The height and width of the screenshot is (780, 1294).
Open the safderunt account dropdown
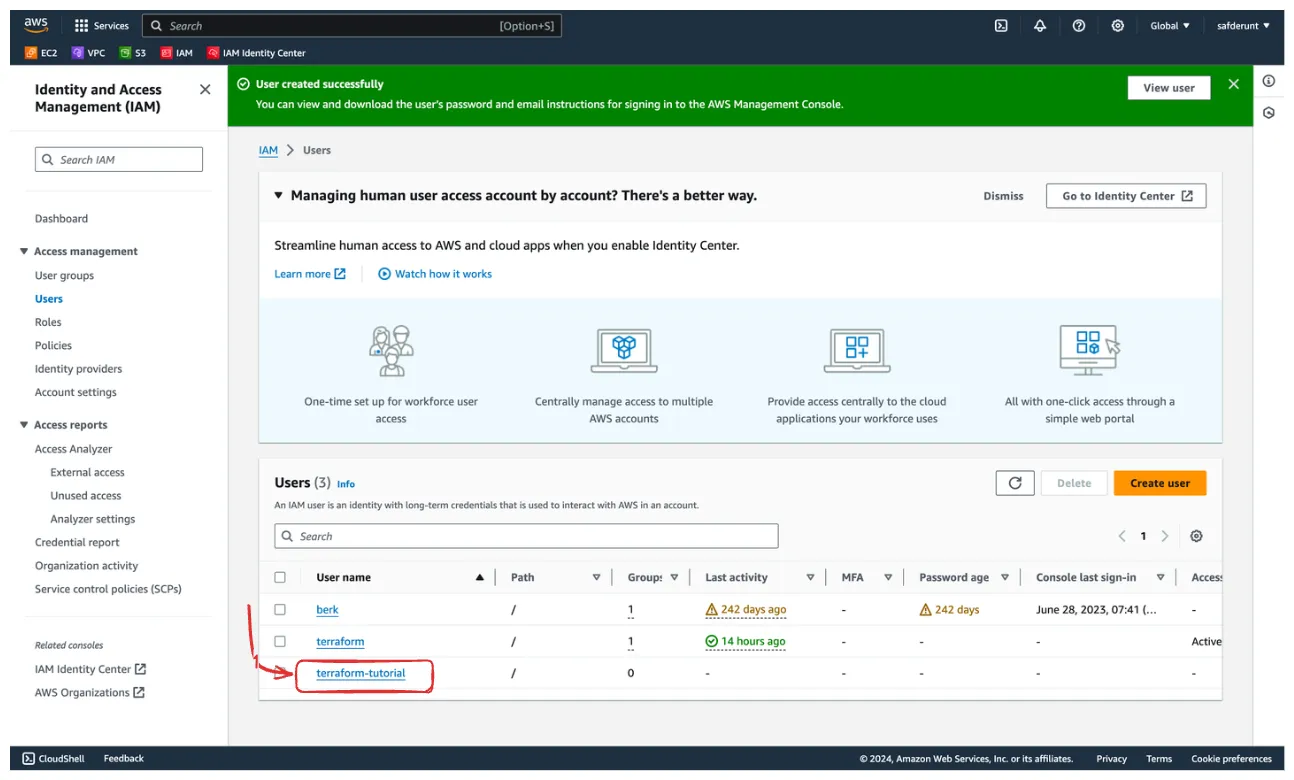coord(1242,26)
